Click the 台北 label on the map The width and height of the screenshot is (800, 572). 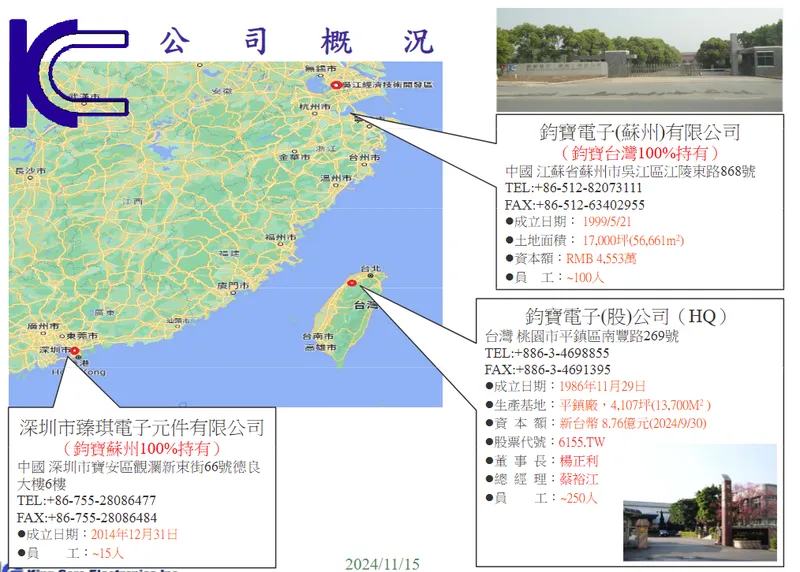[370, 269]
